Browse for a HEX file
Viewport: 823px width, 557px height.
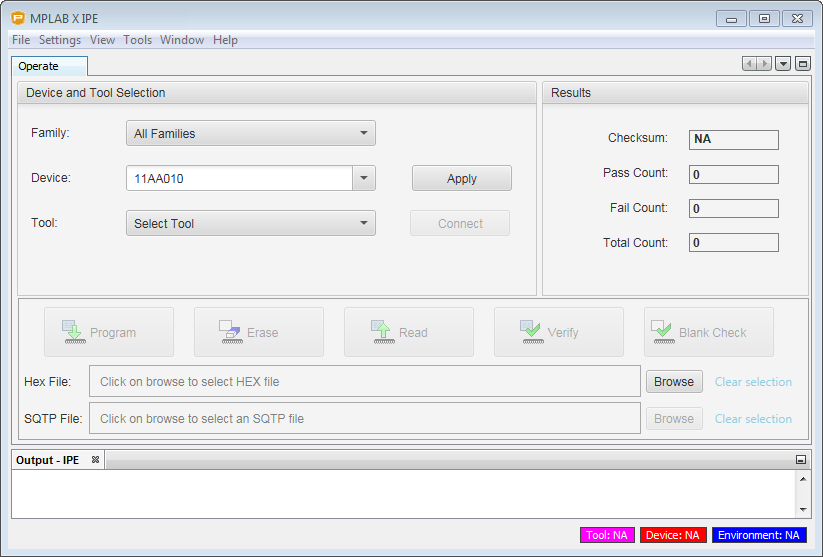tap(674, 382)
